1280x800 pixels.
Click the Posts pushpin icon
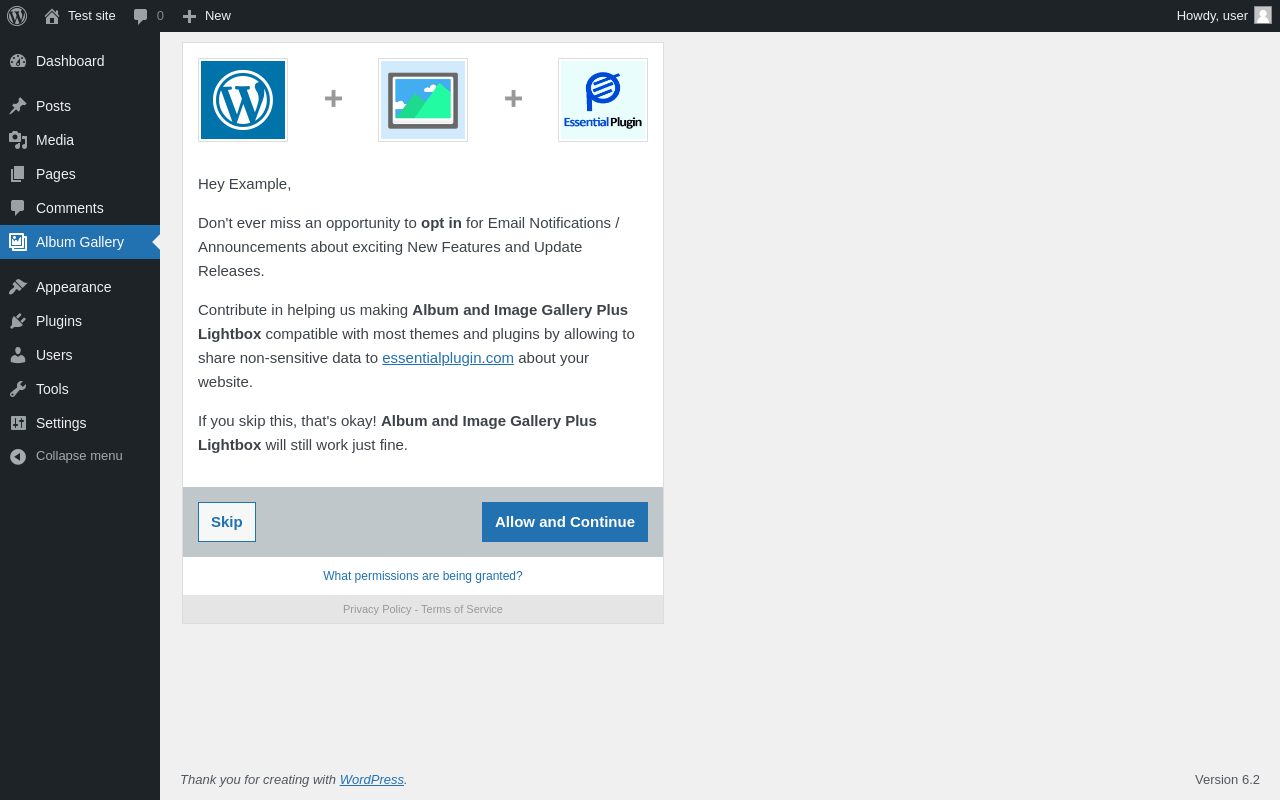[x=18, y=106]
